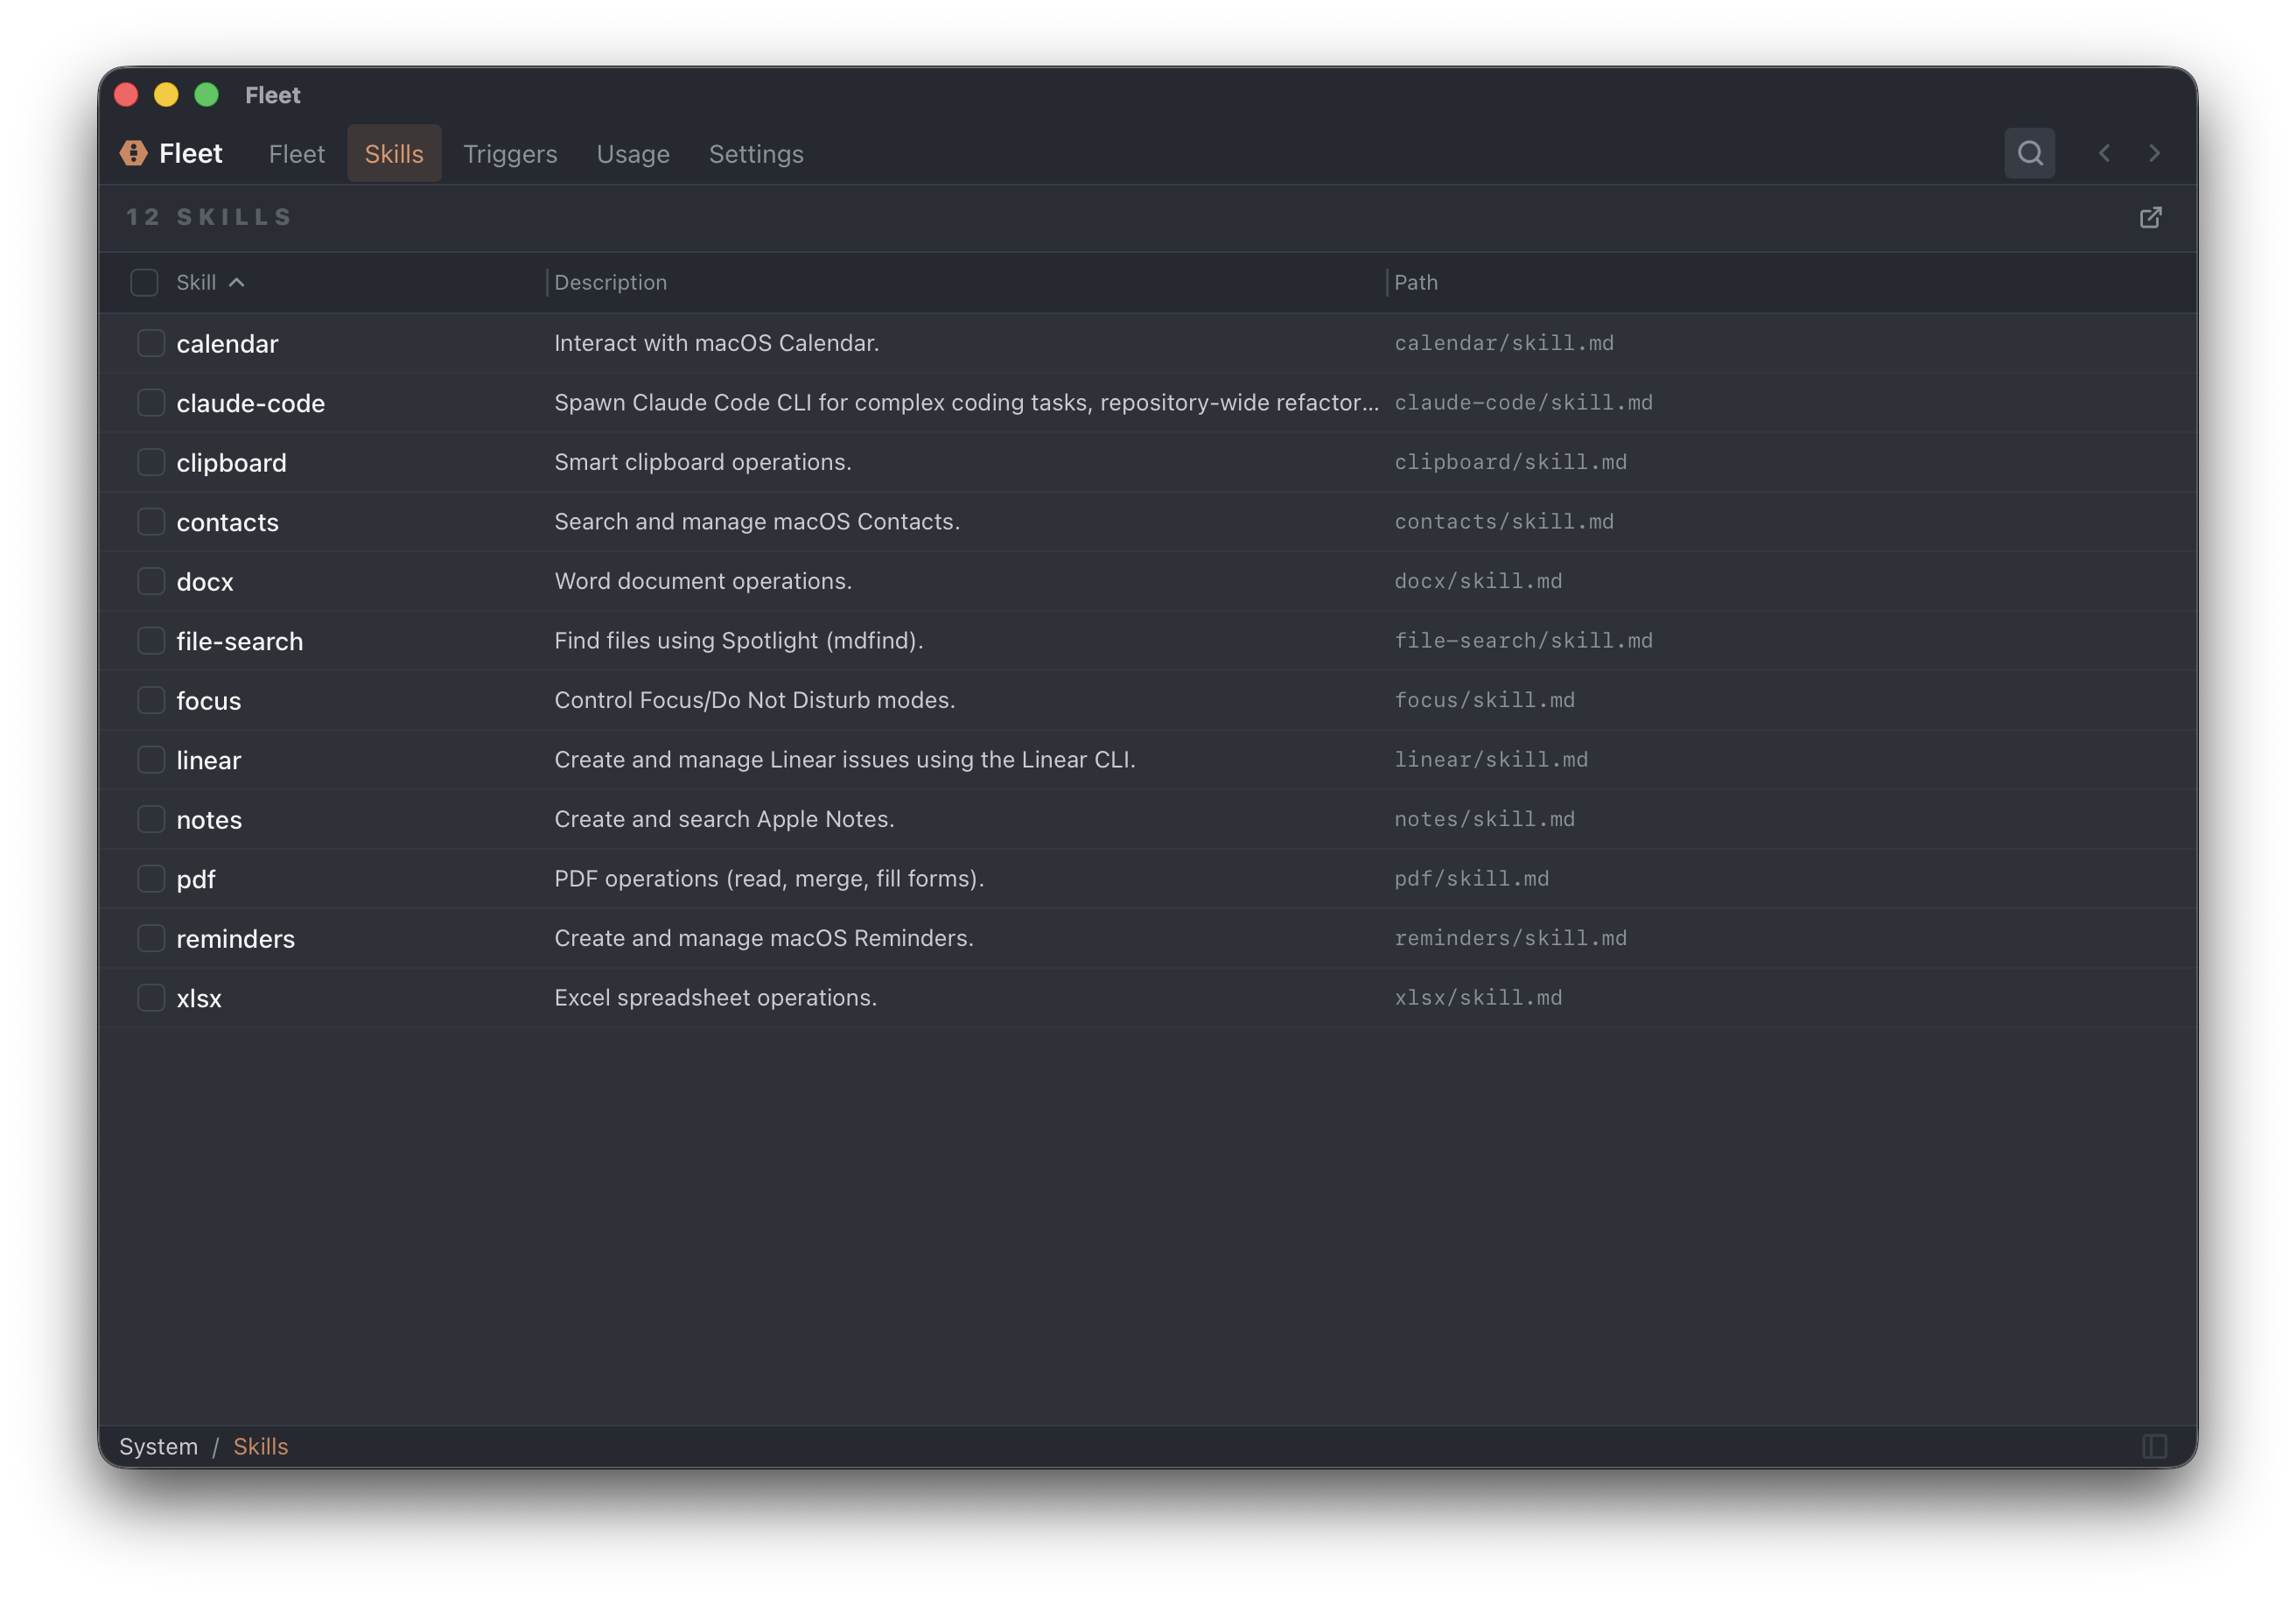
Task: Check the xlsx skill checkbox
Action: [151, 997]
